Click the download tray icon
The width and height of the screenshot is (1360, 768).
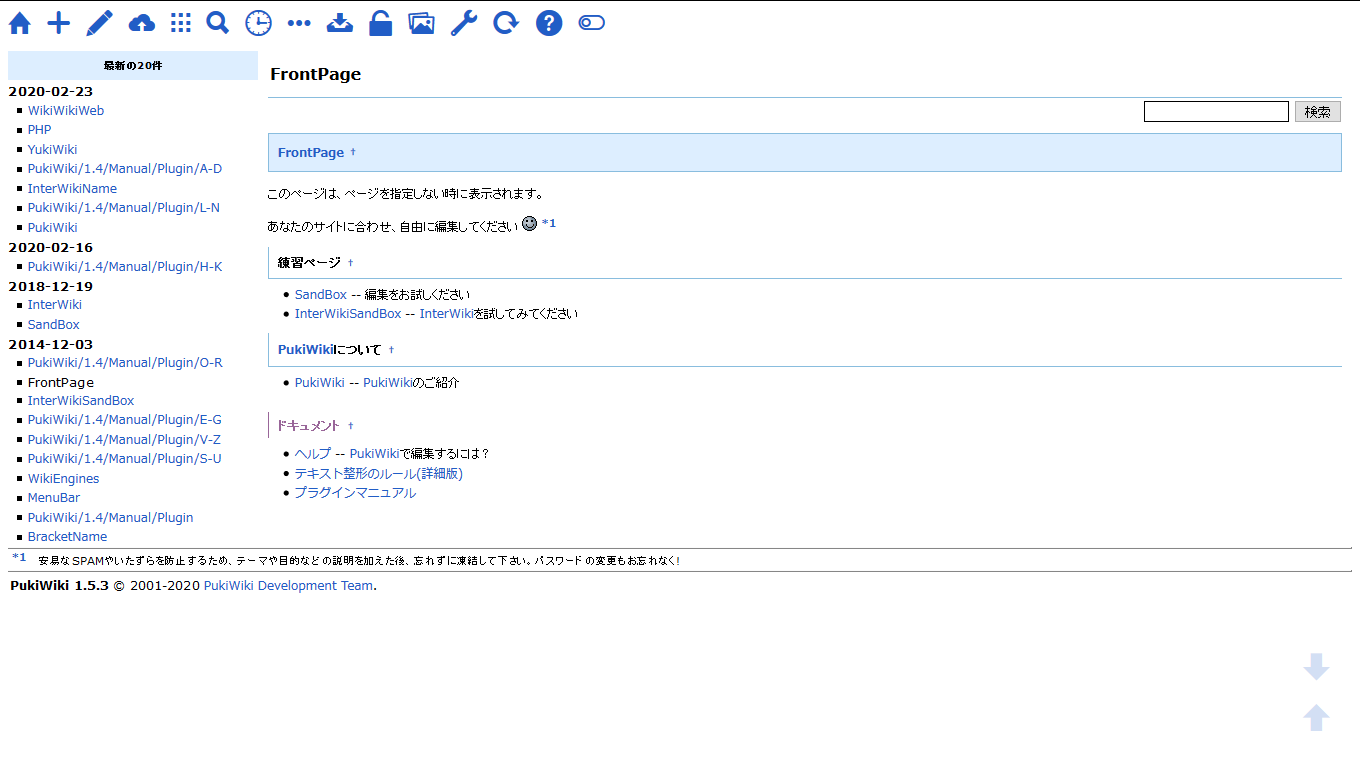point(340,23)
